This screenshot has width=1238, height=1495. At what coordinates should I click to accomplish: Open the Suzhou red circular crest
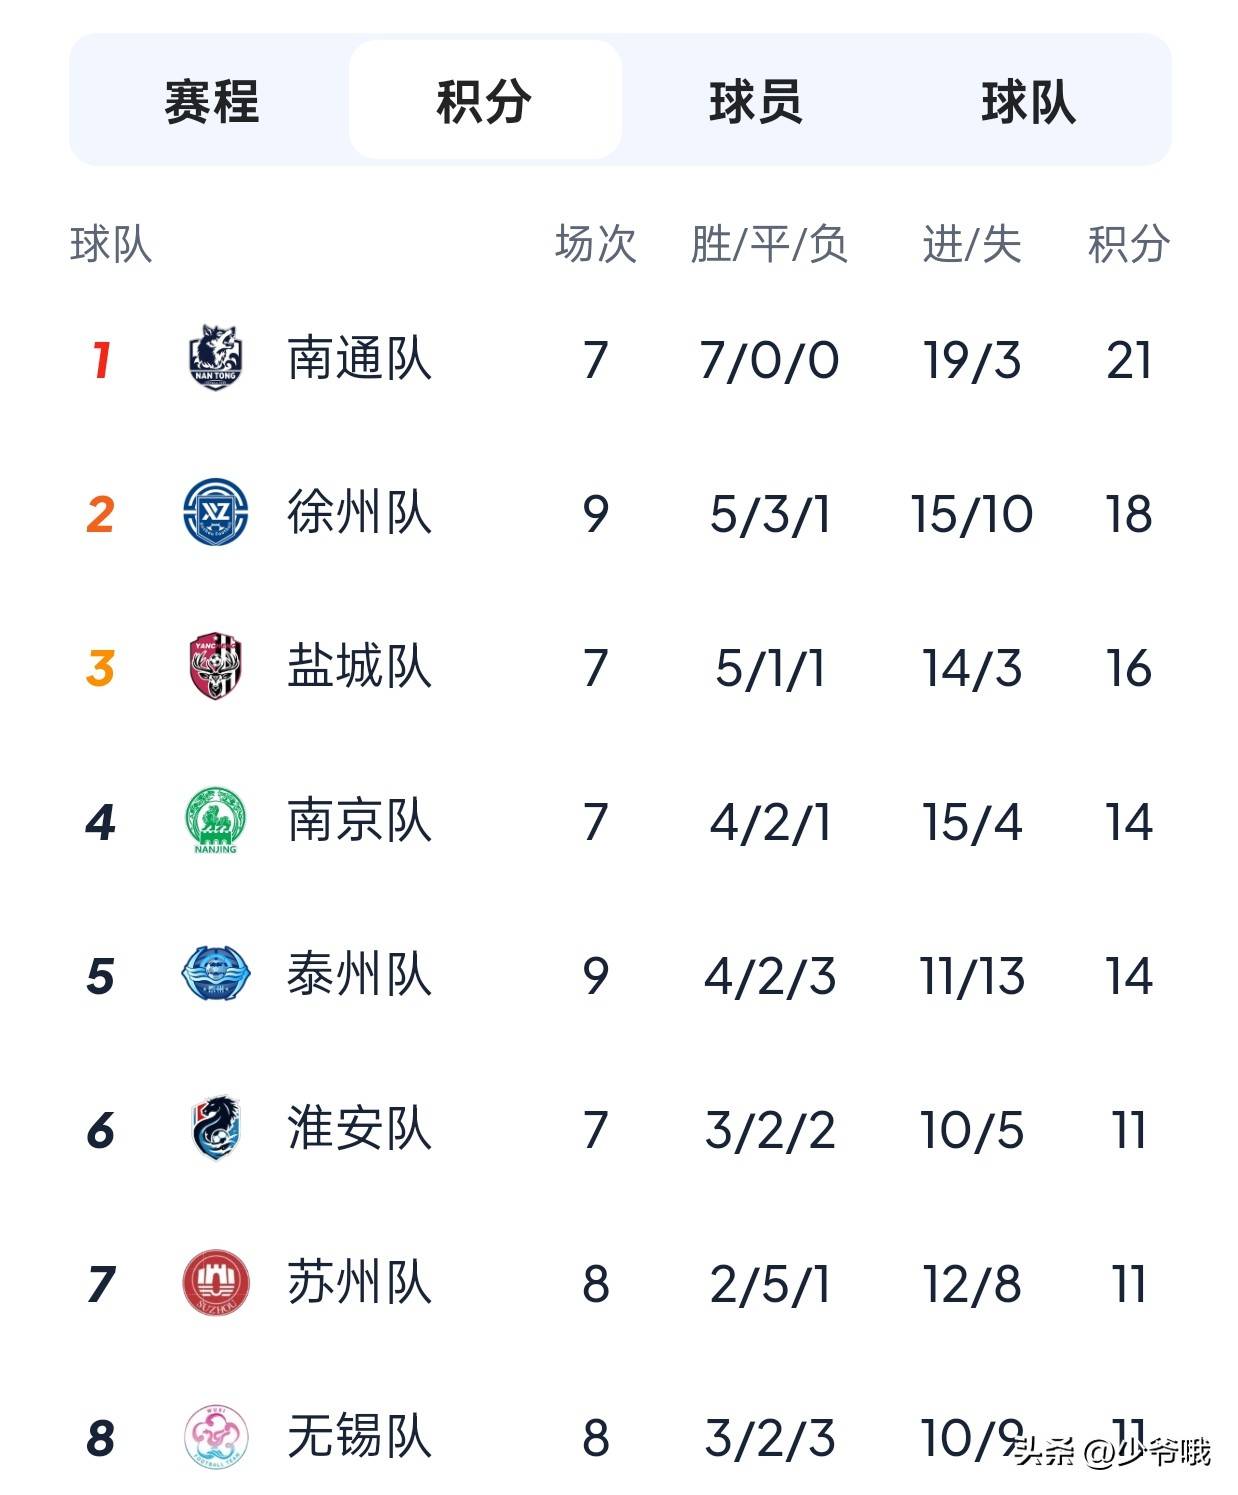point(215,1282)
